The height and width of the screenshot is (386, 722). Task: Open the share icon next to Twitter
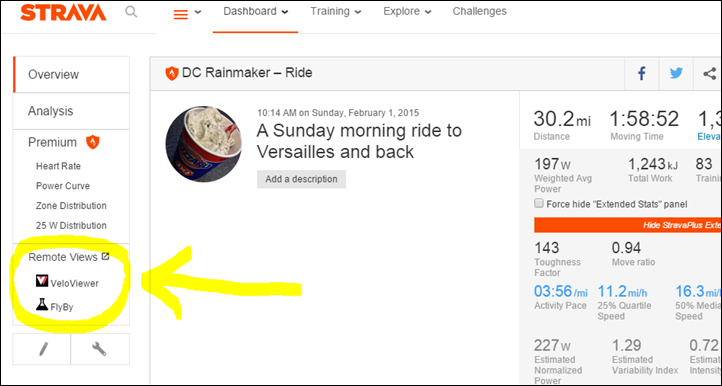(709, 73)
